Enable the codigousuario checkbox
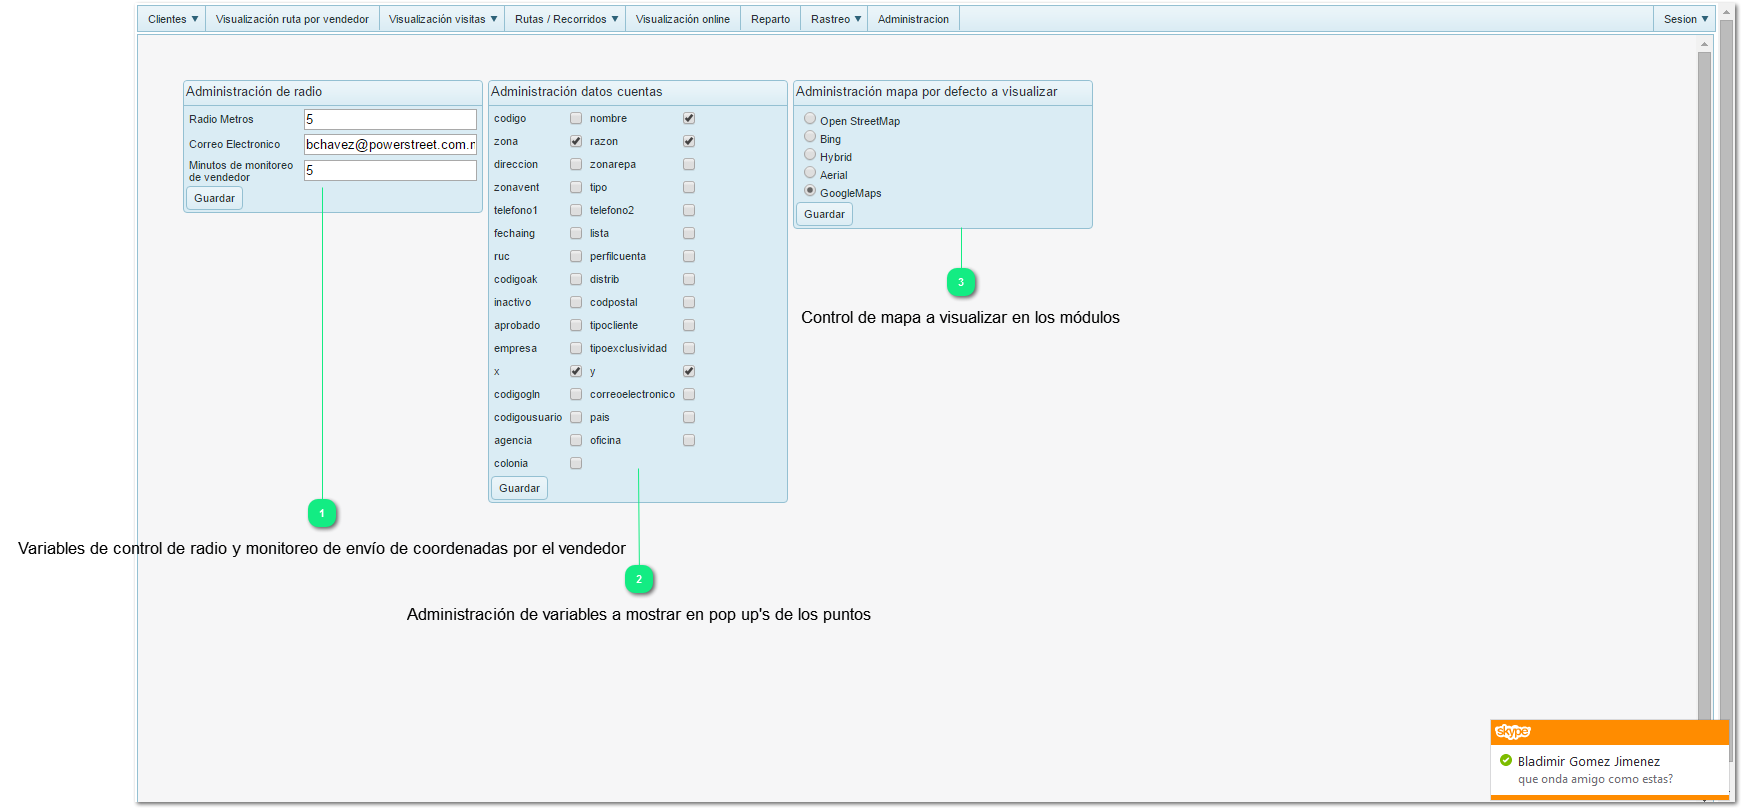The width and height of the screenshot is (1743, 810). [x=576, y=417]
